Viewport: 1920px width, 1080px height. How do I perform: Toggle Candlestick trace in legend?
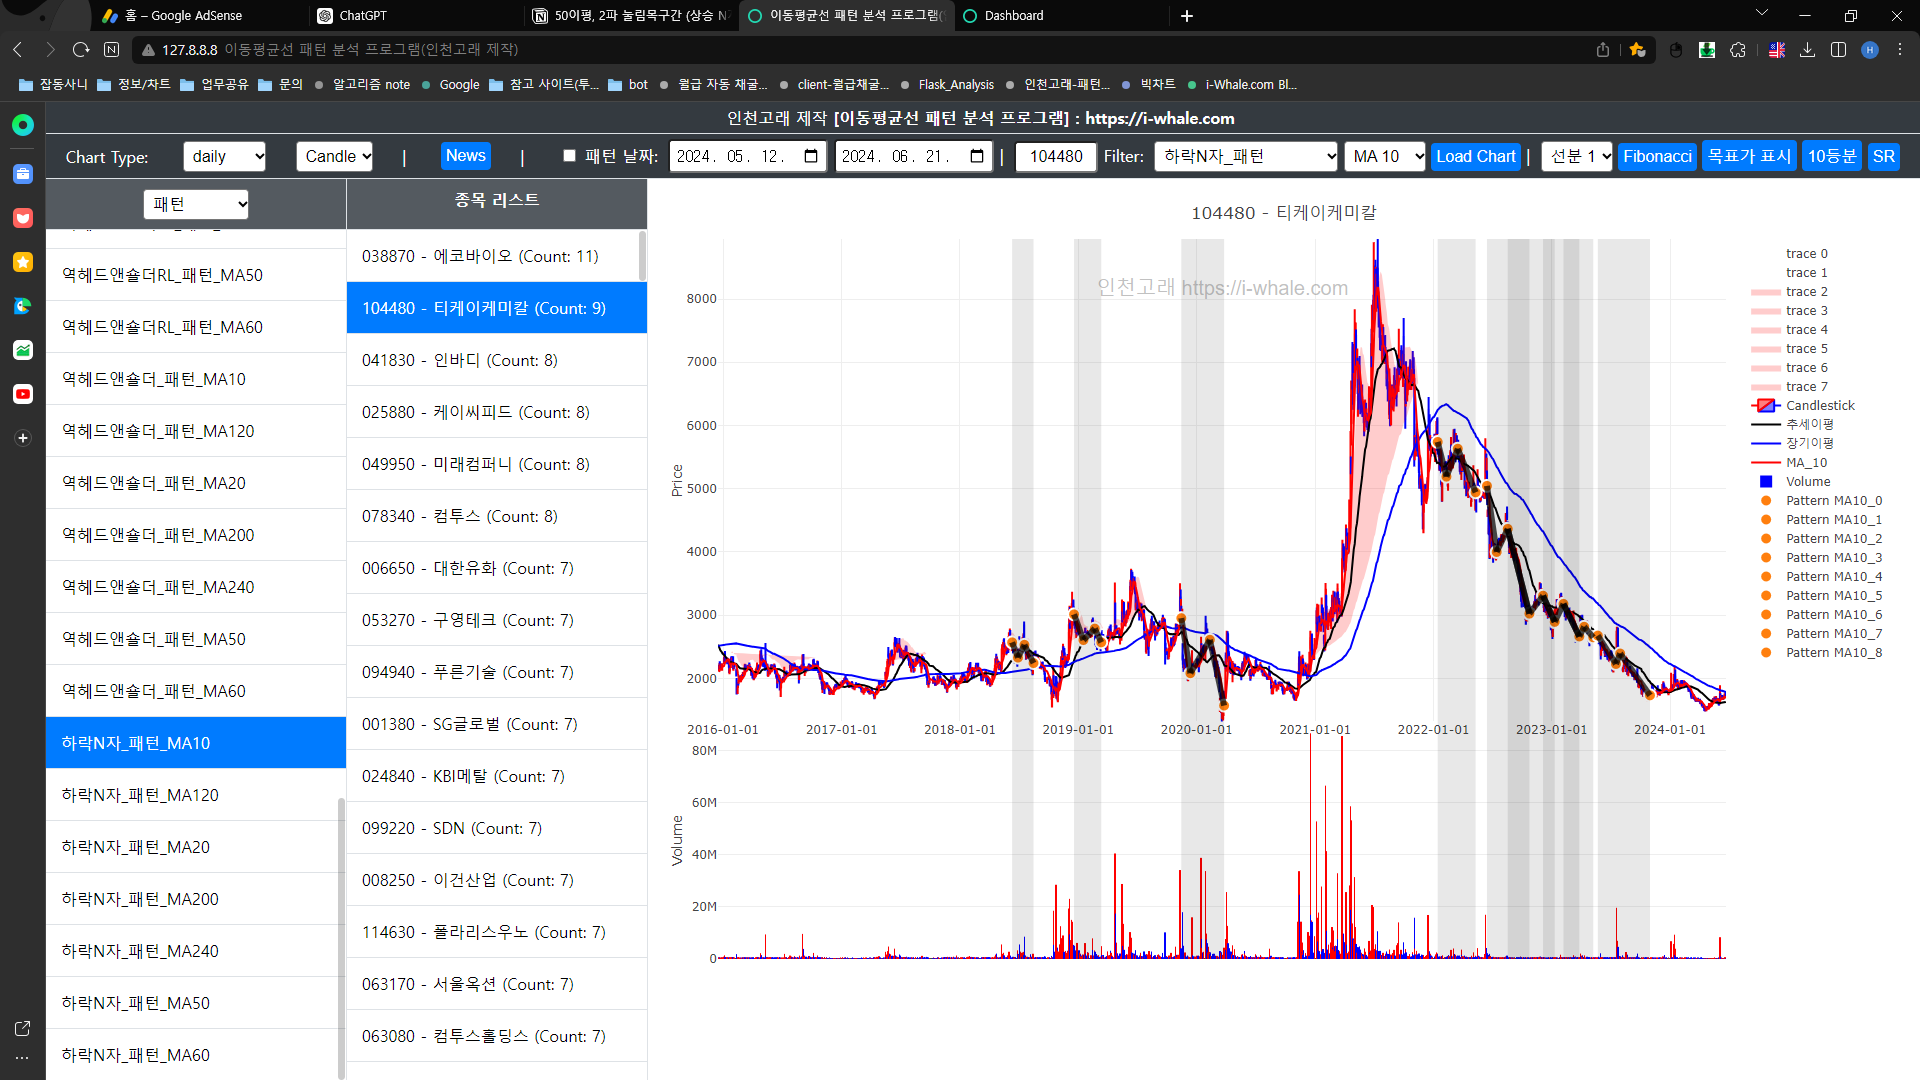tap(1819, 405)
